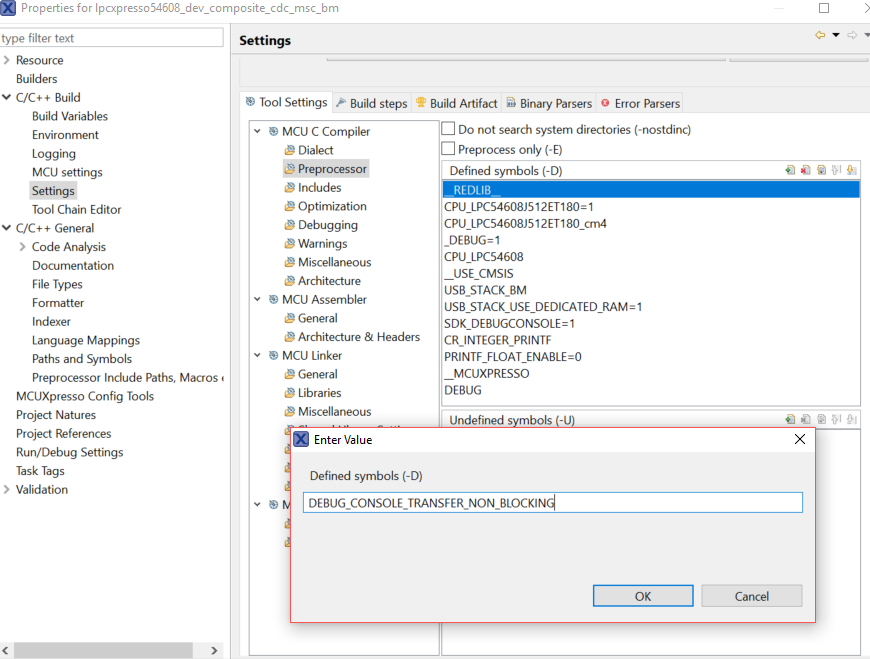870x659 pixels.
Task: Click Delete icon for Undefined symbols
Action: pos(806,419)
